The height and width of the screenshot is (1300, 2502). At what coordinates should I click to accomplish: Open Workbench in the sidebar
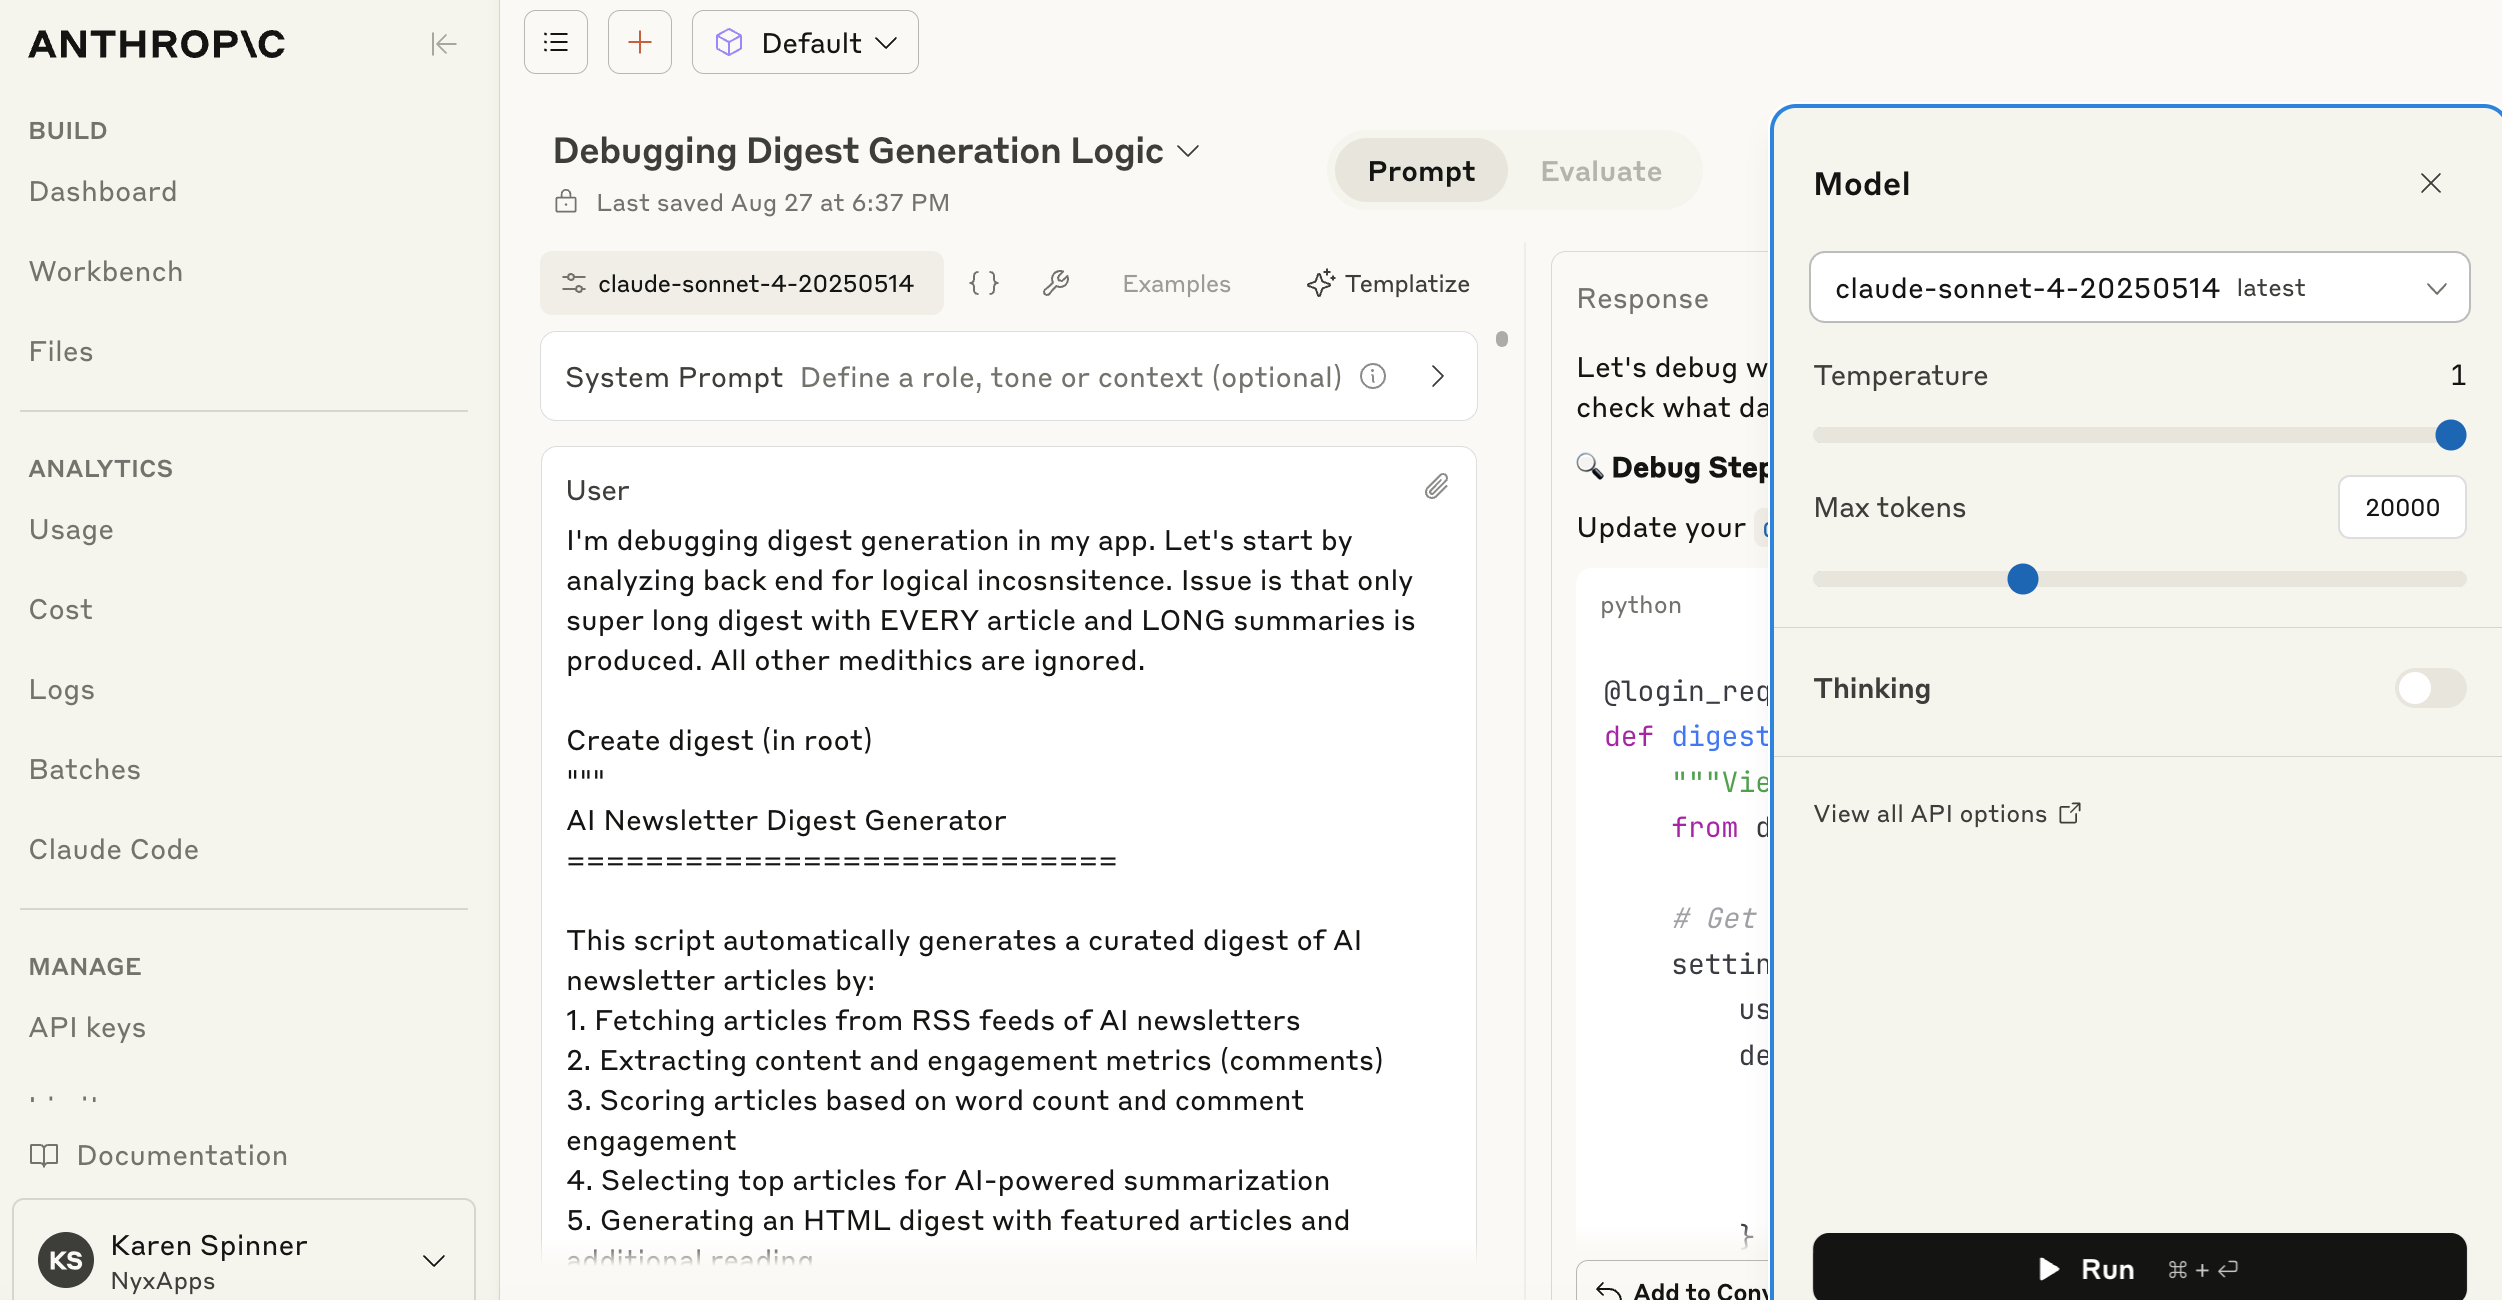coord(106,272)
